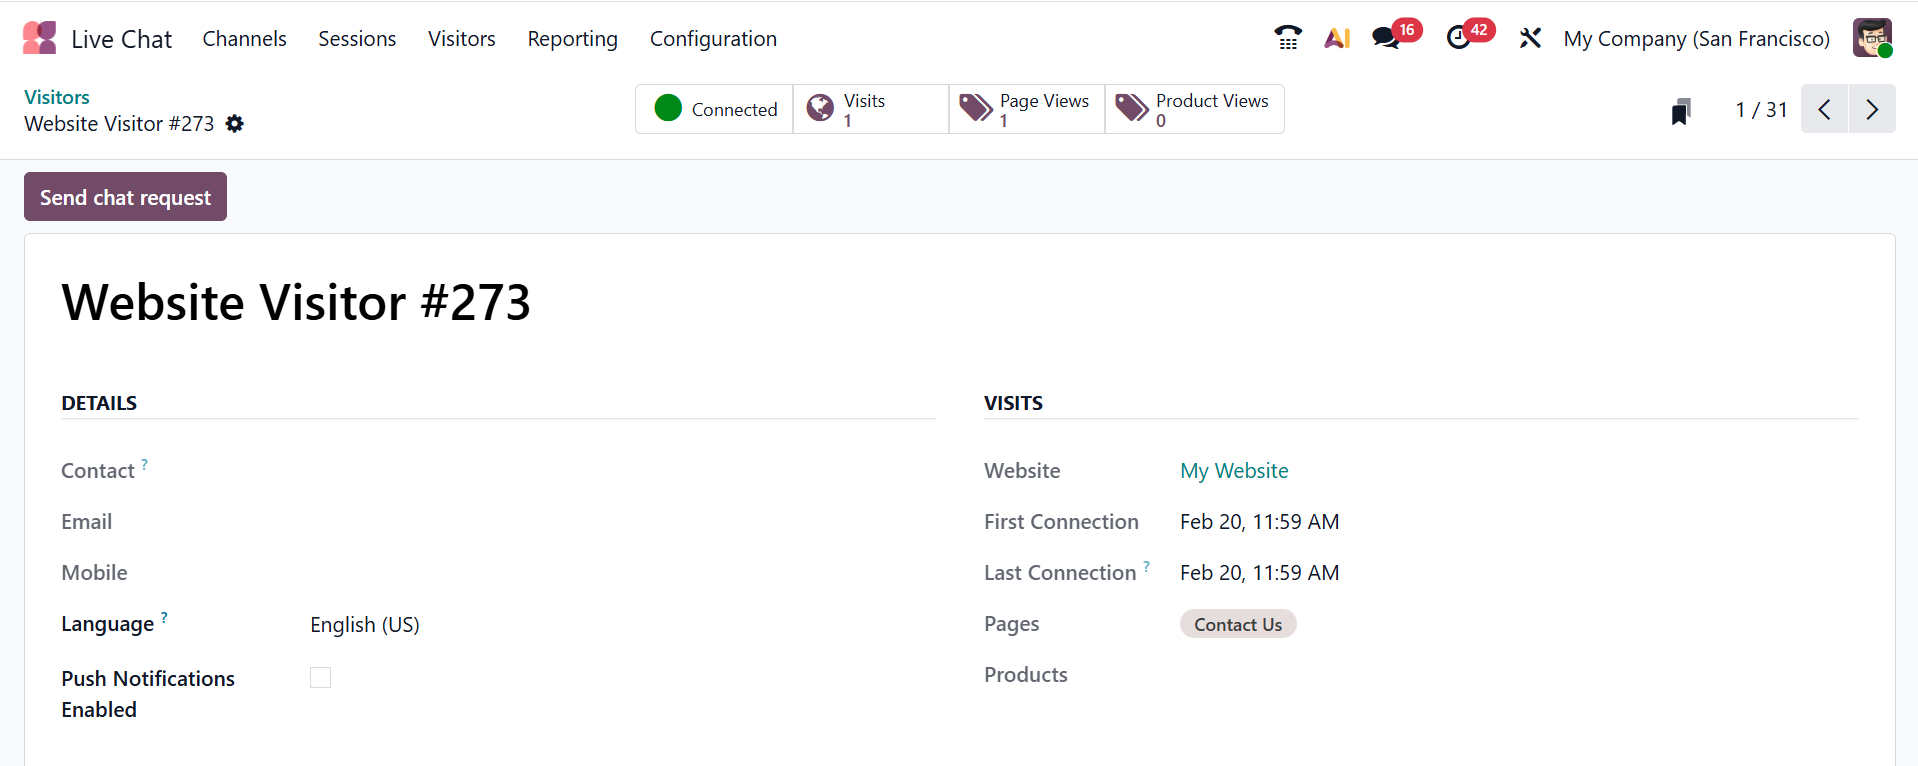The height and width of the screenshot is (766, 1918).
Task: Open the user avatar menu
Action: point(1872,38)
